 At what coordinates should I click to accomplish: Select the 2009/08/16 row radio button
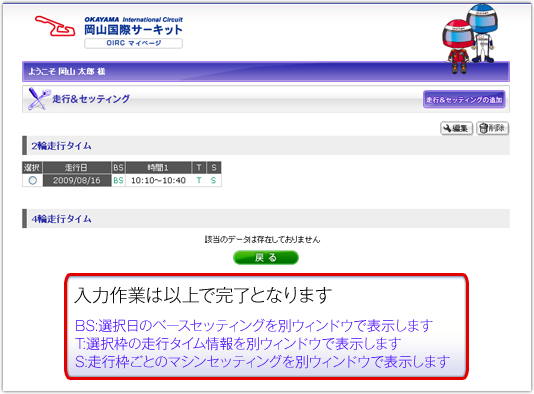point(33,180)
